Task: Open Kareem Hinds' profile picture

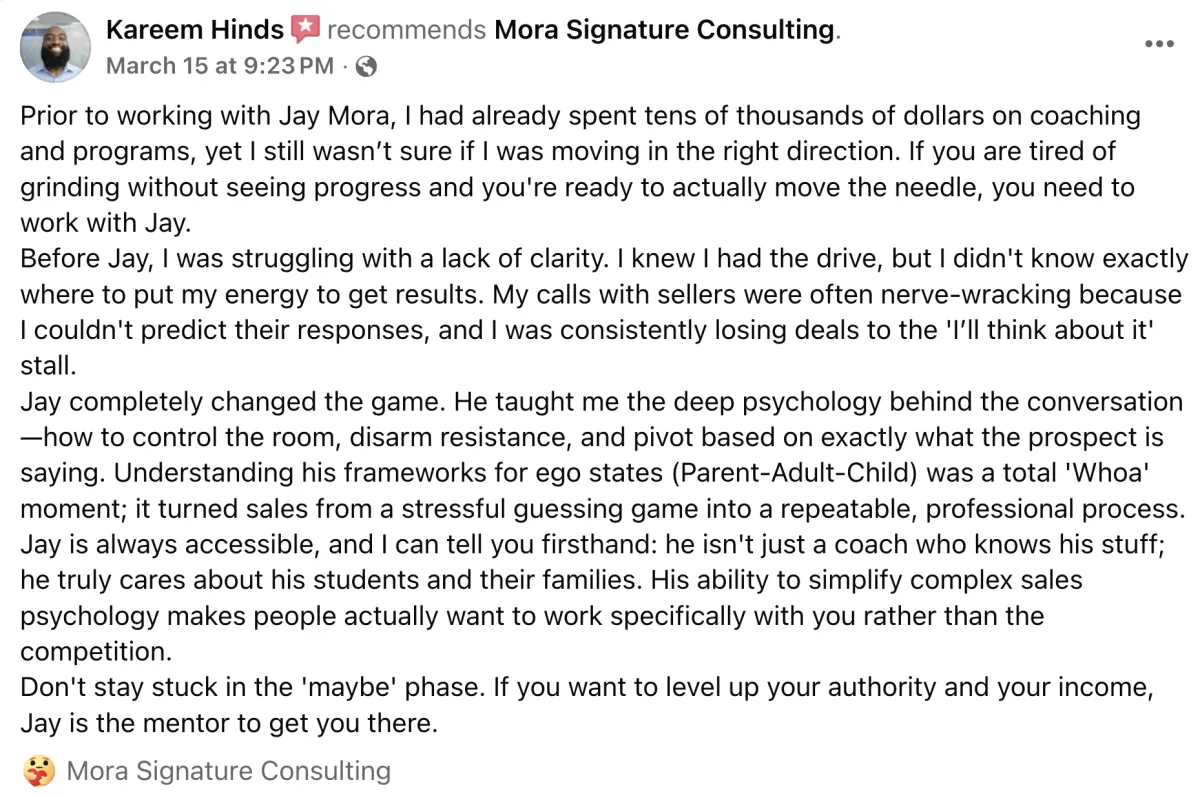Action: coord(55,47)
